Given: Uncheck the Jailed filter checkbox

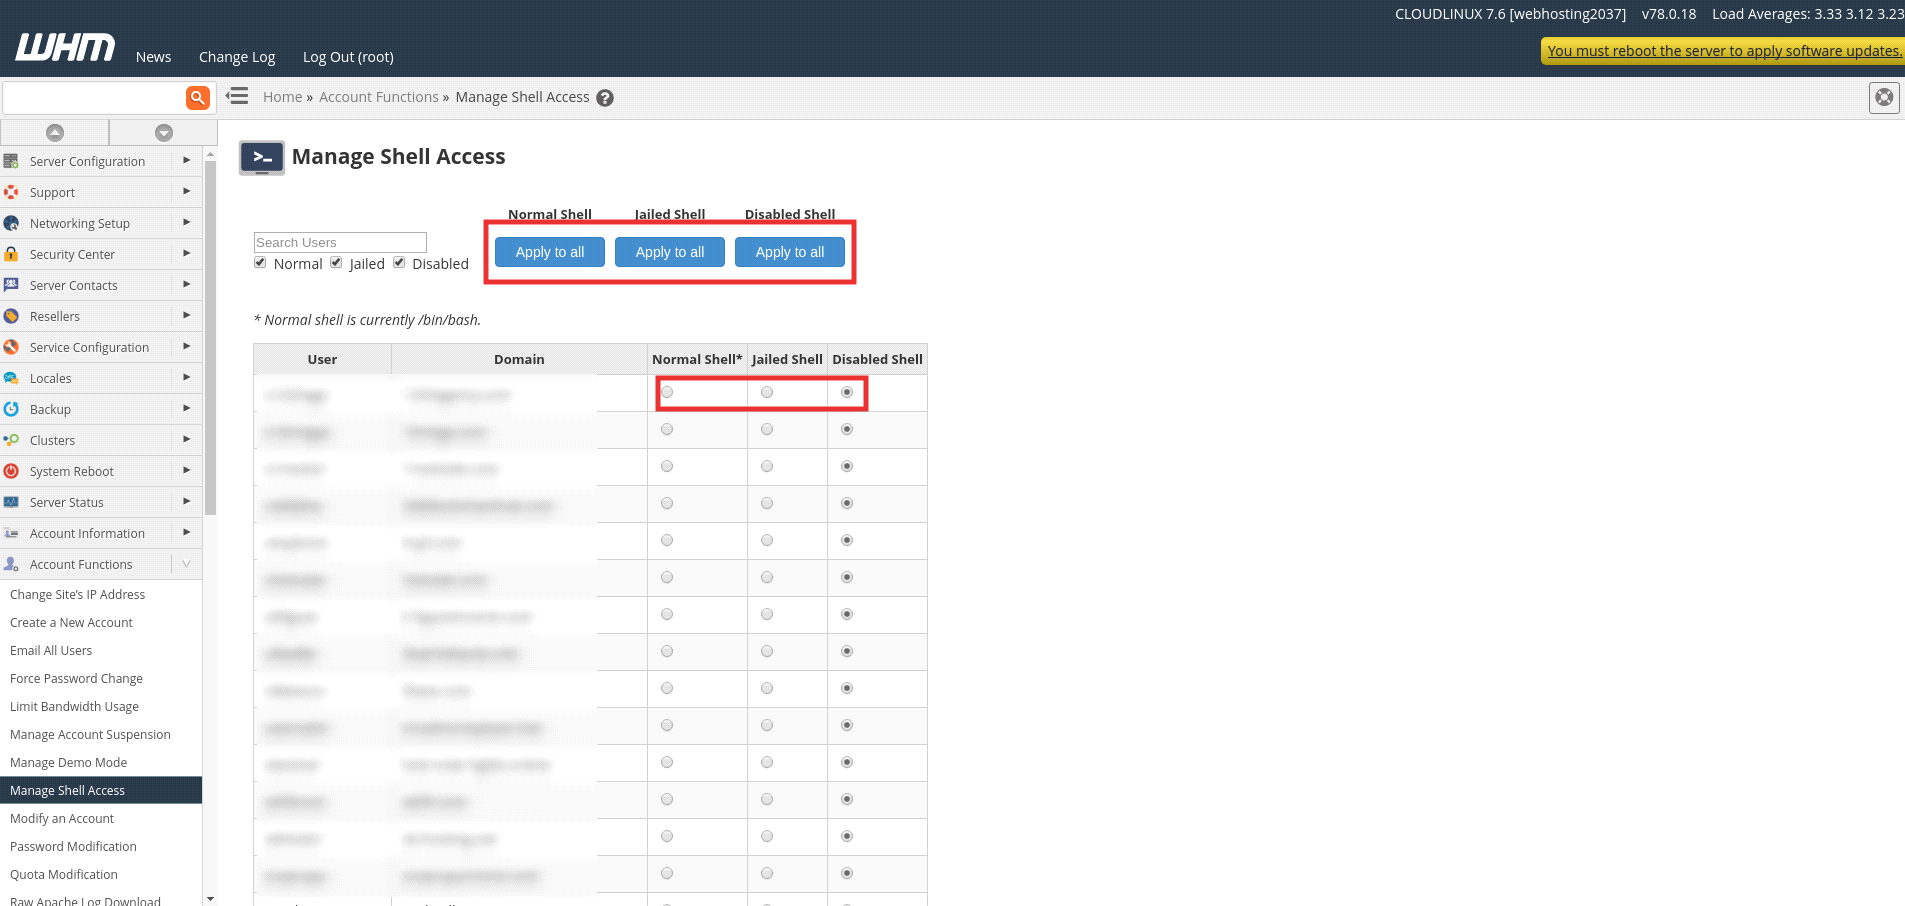Looking at the screenshot, I should [x=336, y=262].
